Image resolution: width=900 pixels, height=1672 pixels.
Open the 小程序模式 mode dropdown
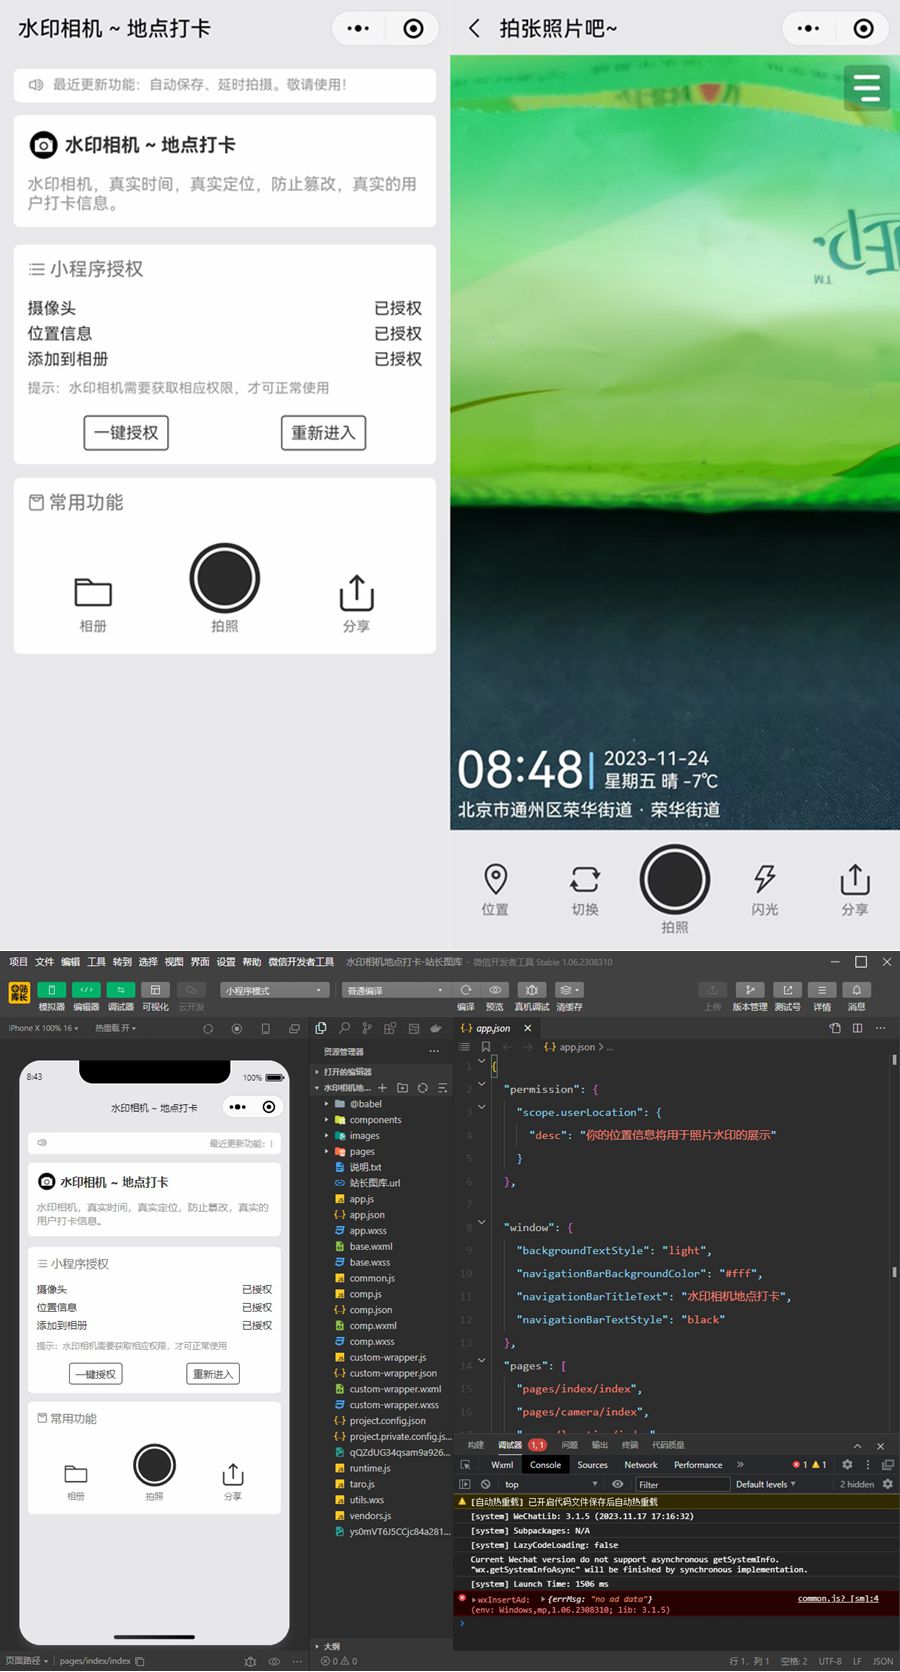coord(274,990)
